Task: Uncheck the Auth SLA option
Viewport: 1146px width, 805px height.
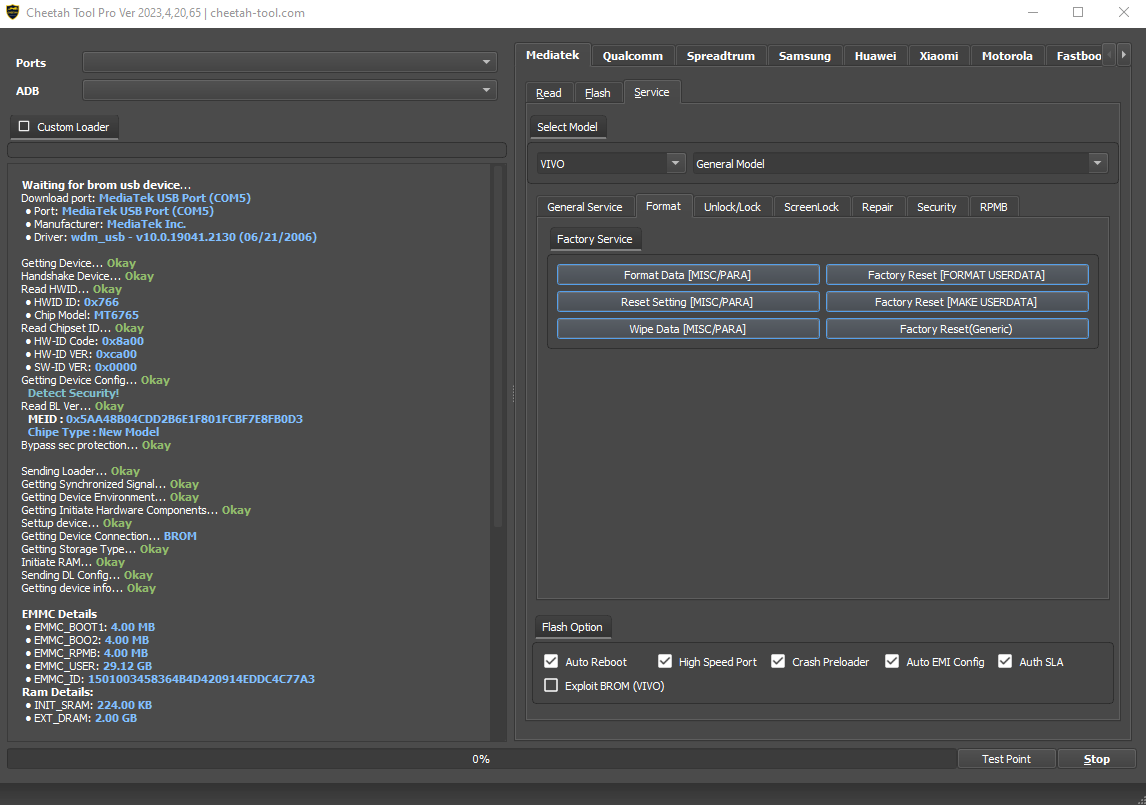Action: [1005, 661]
